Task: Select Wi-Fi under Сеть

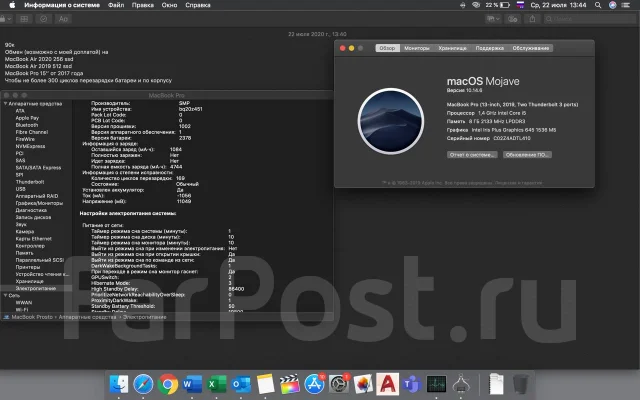Action: (x=22, y=310)
